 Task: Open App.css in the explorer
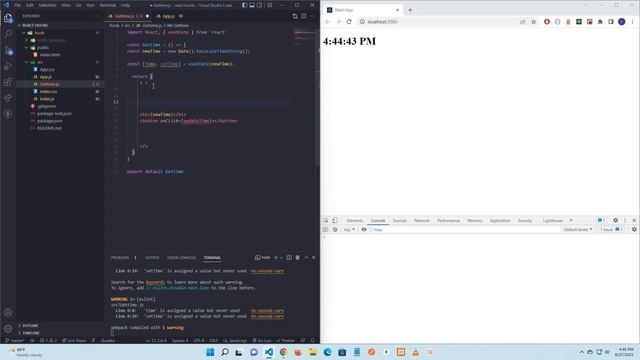[x=47, y=69]
